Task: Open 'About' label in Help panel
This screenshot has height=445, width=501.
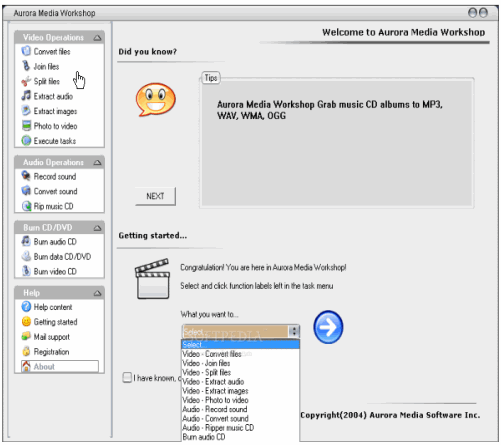Action: click(x=44, y=367)
